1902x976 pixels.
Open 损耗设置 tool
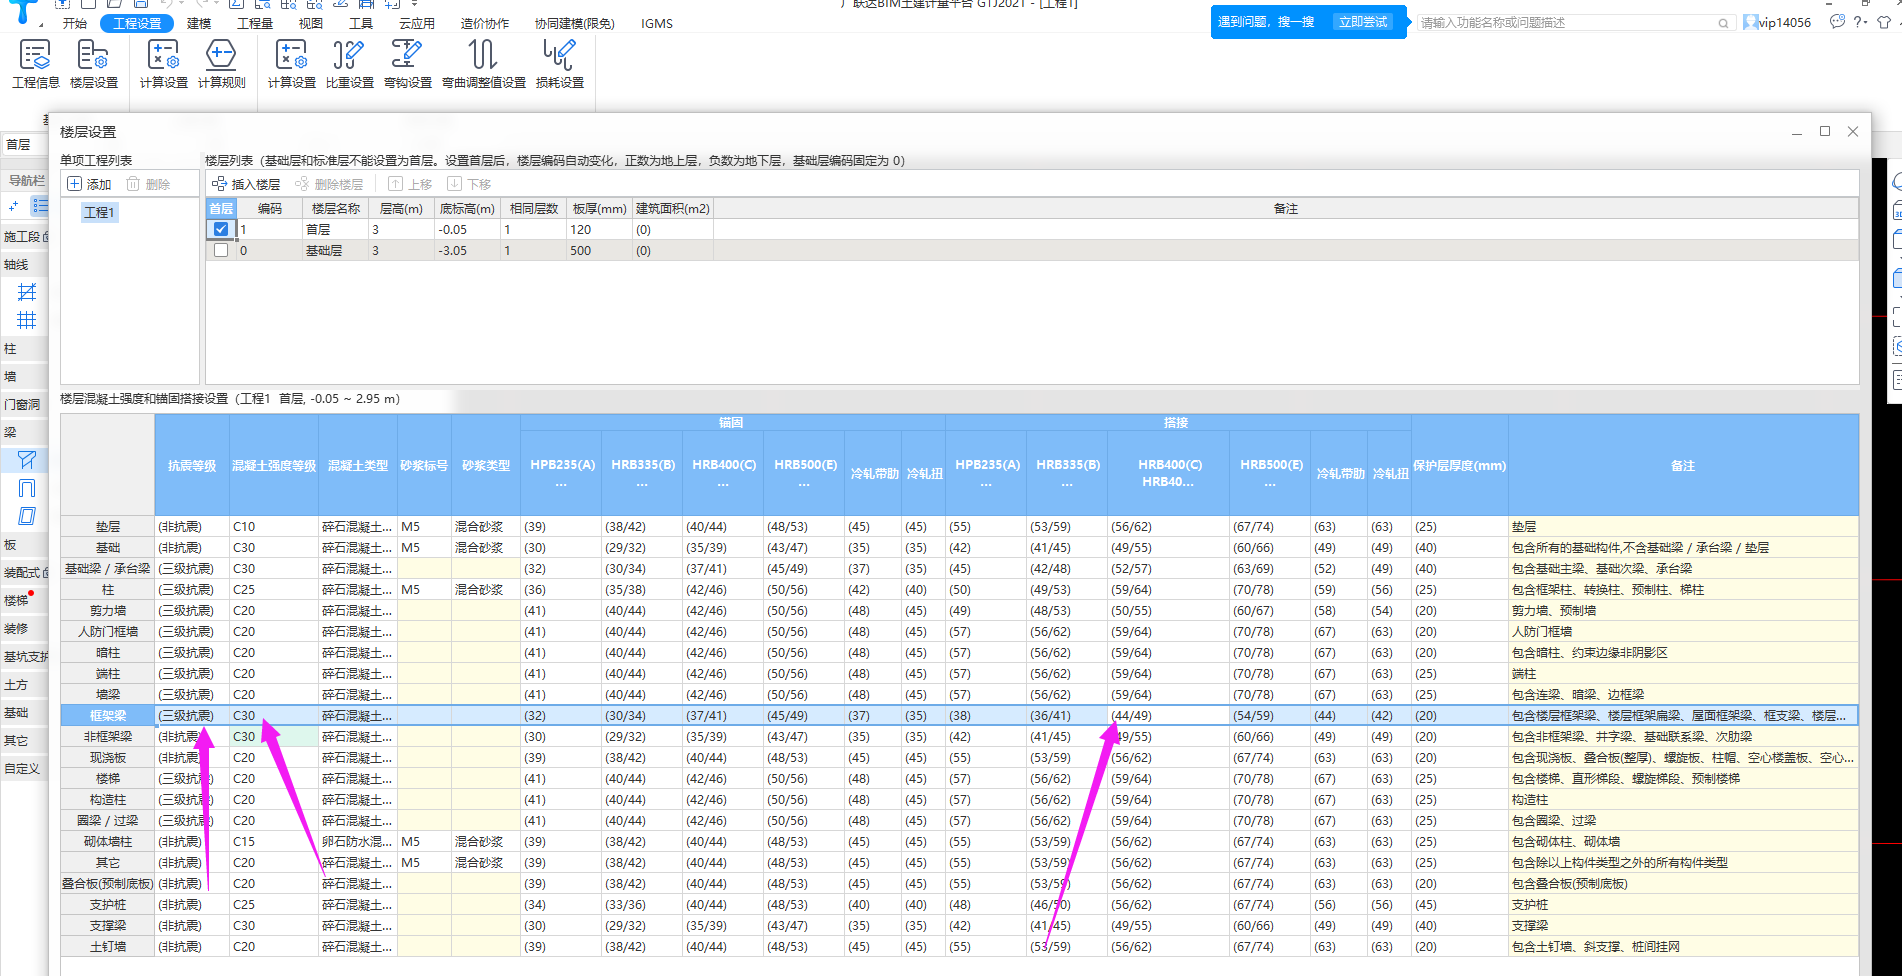pyautogui.click(x=560, y=64)
